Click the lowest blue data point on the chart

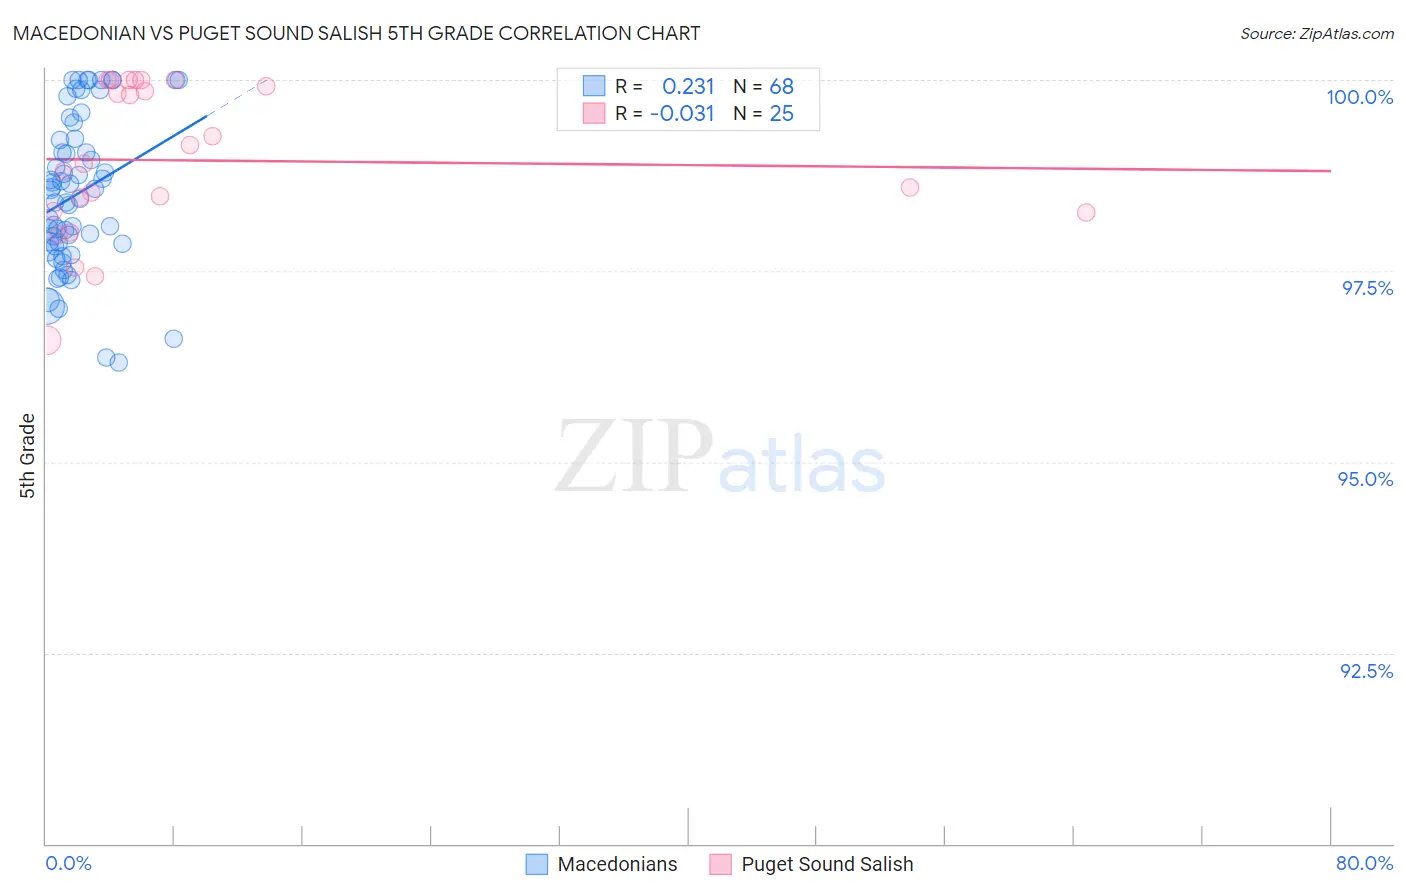click(118, 362)
